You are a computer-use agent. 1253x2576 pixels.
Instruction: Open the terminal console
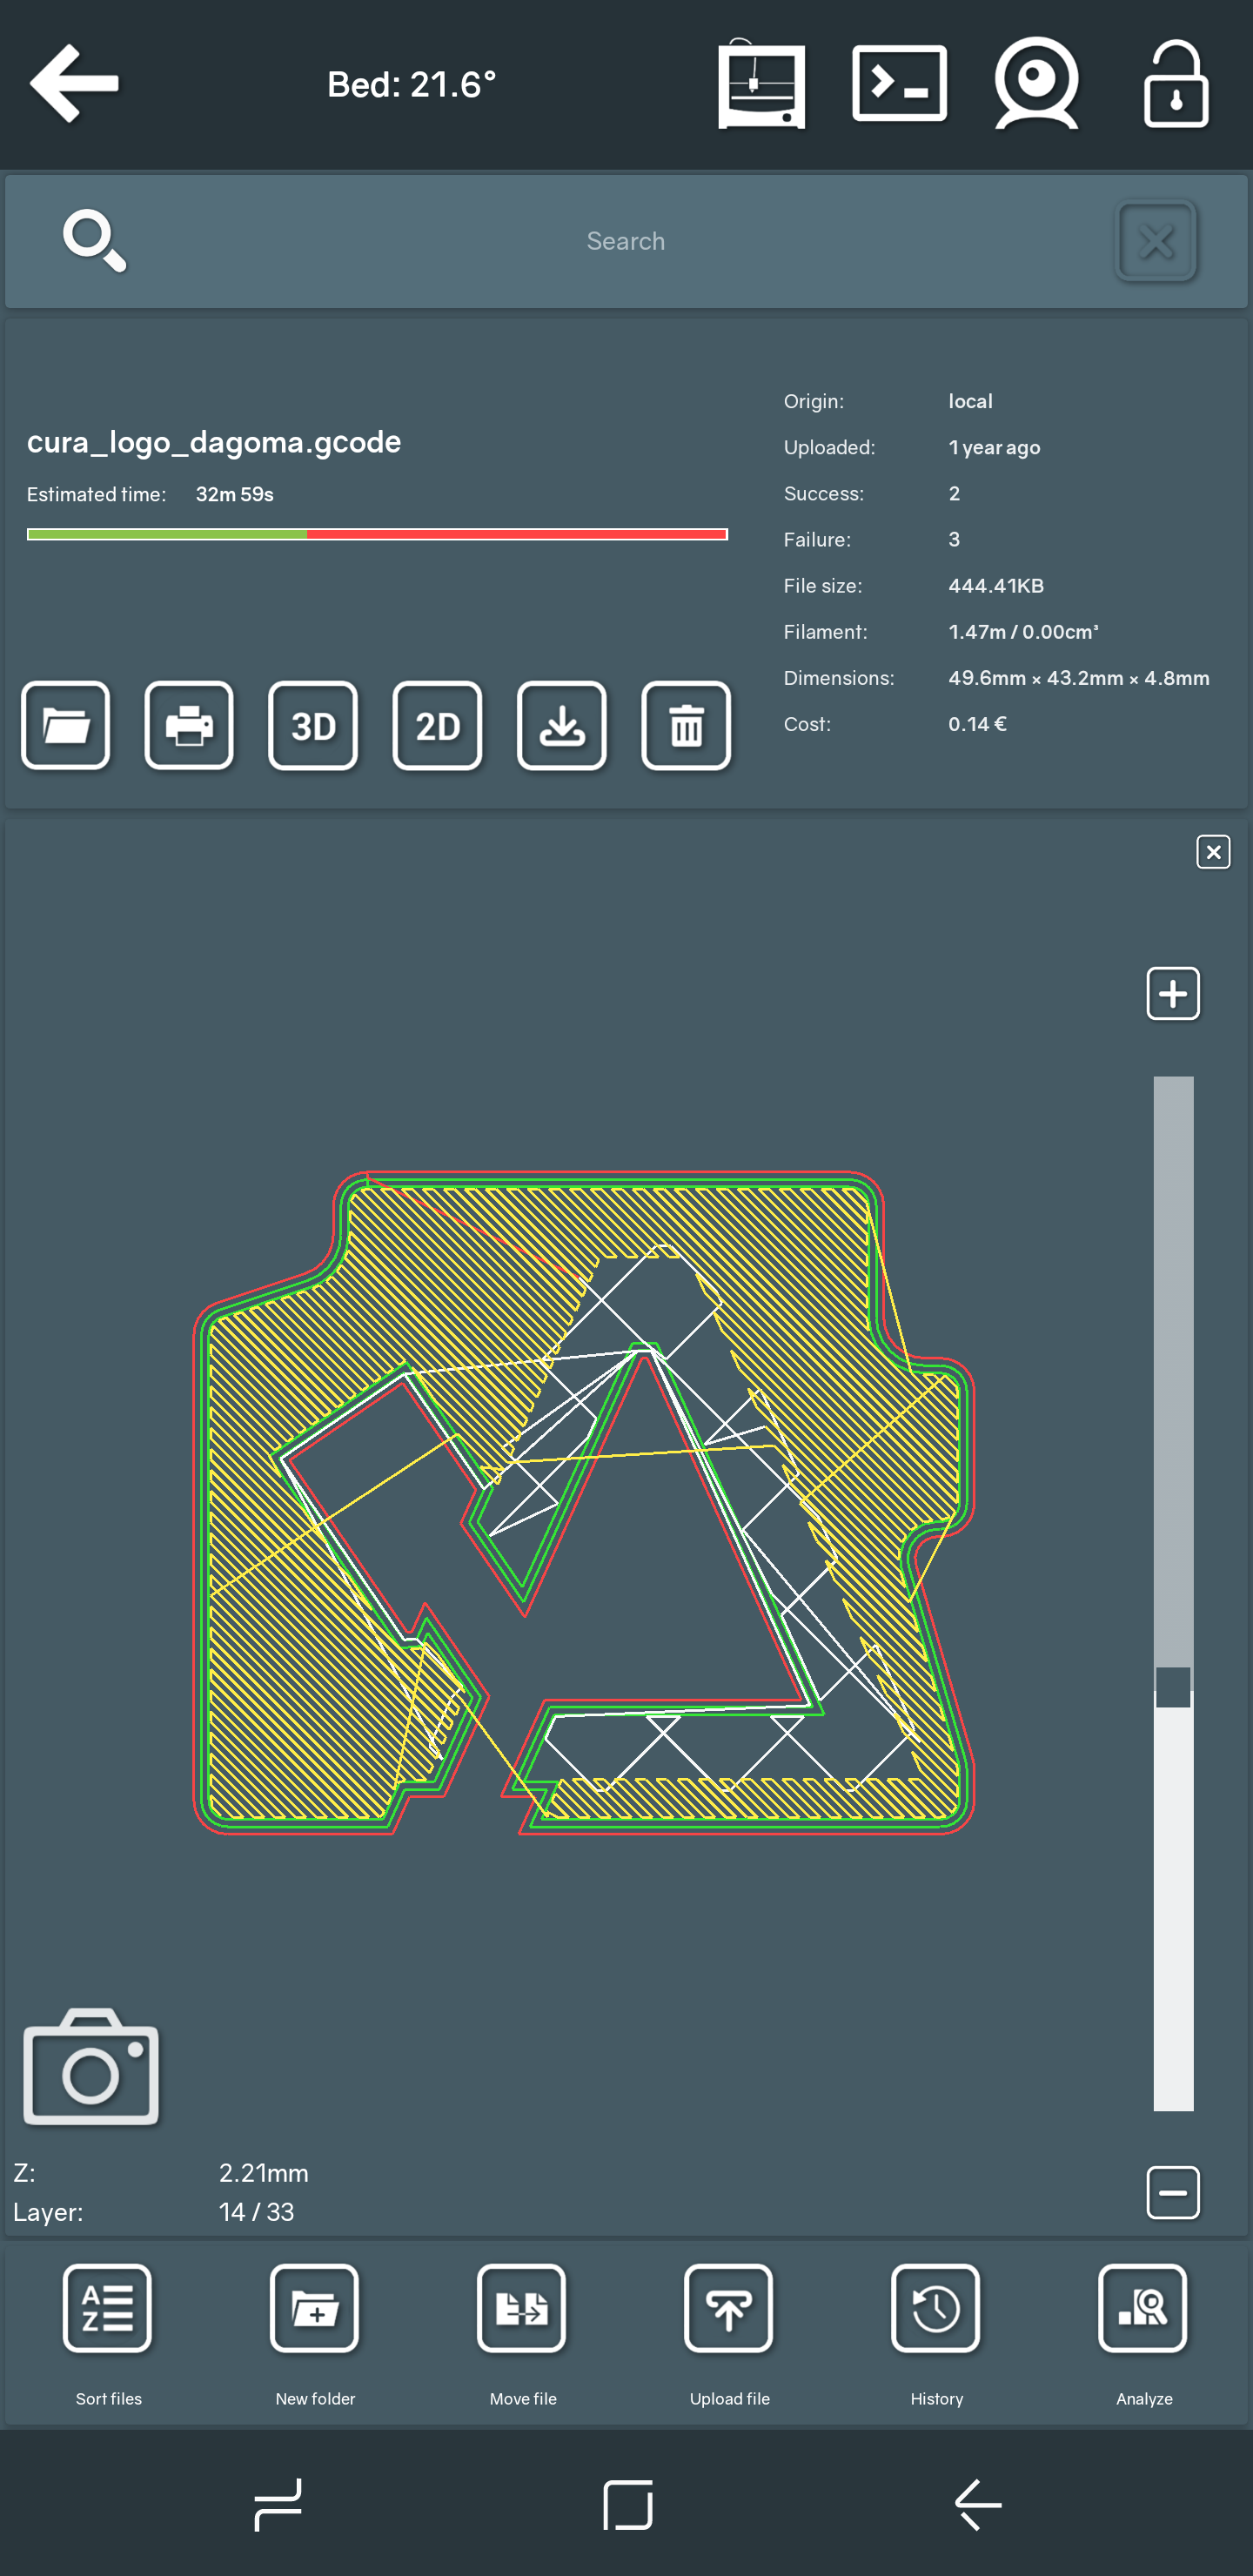[899, 84]
